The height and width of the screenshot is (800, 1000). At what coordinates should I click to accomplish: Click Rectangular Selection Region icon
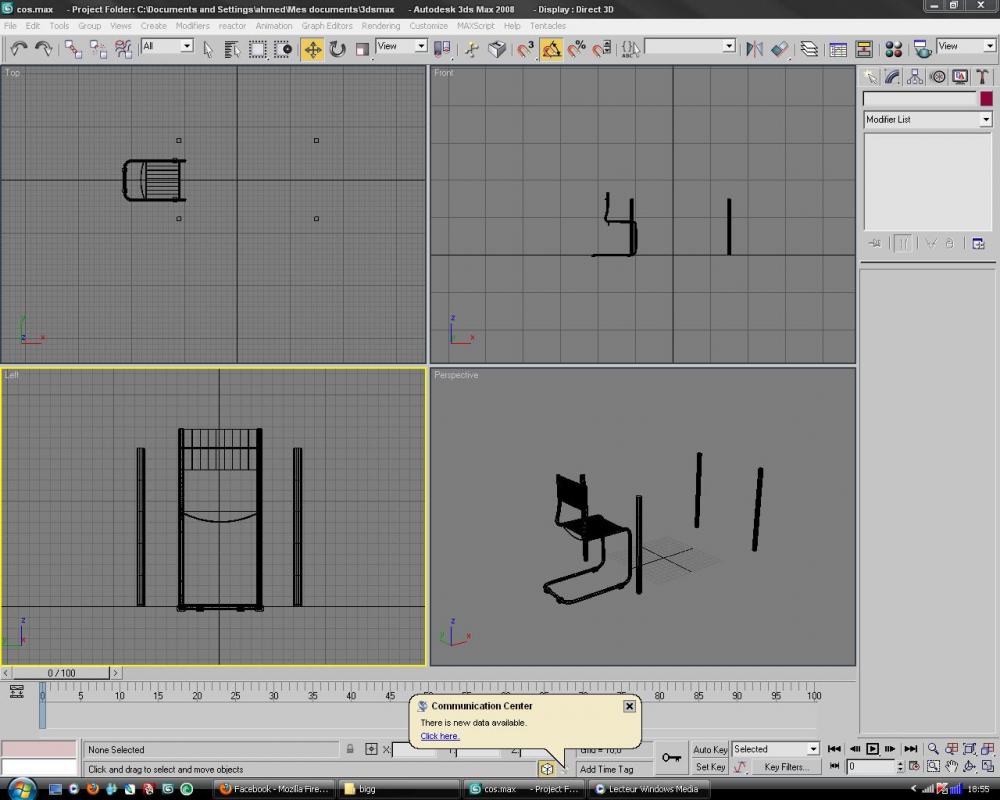[x=258, y=49]
